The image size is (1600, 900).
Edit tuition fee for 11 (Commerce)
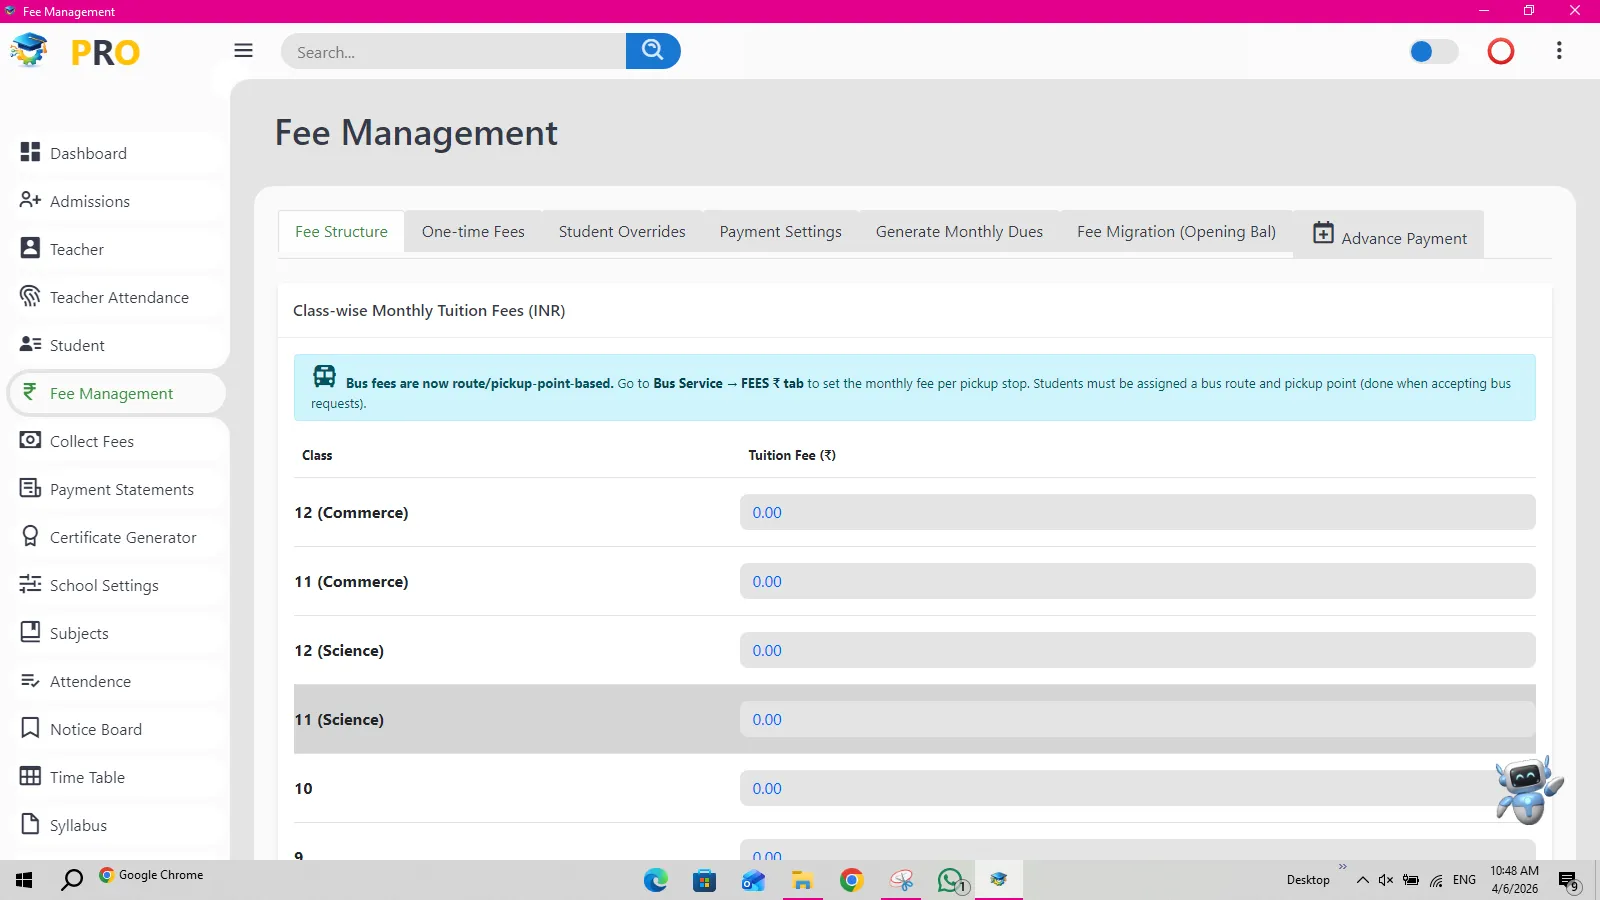pos(1138,581)
